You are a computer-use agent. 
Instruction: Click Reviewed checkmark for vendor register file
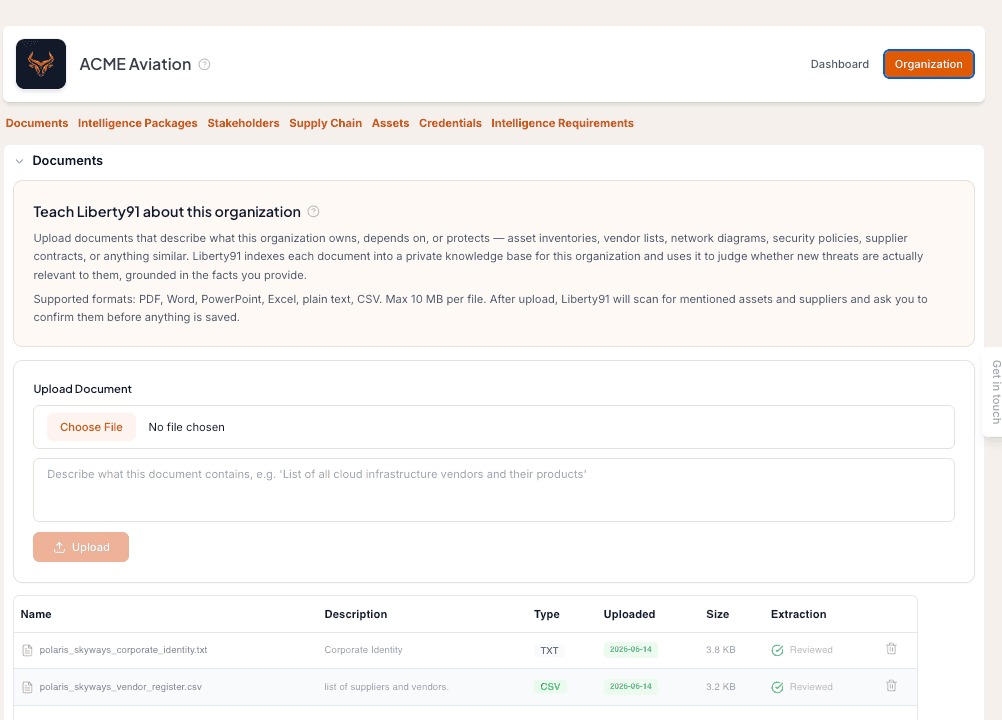(x=777, y=687)
